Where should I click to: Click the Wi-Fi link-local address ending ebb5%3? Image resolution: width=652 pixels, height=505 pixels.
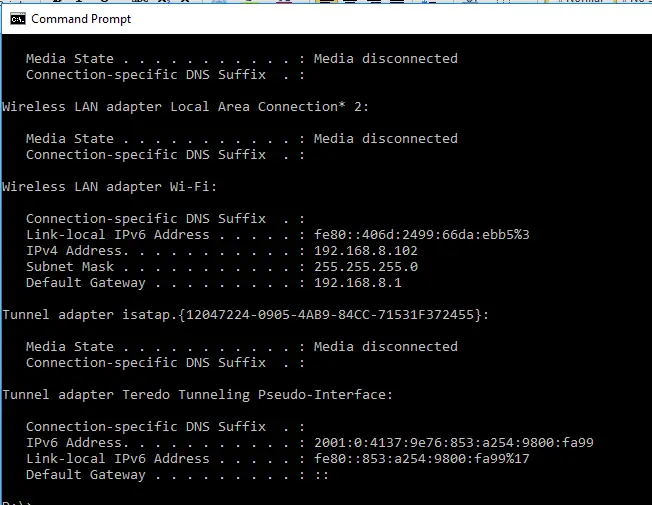422,235
